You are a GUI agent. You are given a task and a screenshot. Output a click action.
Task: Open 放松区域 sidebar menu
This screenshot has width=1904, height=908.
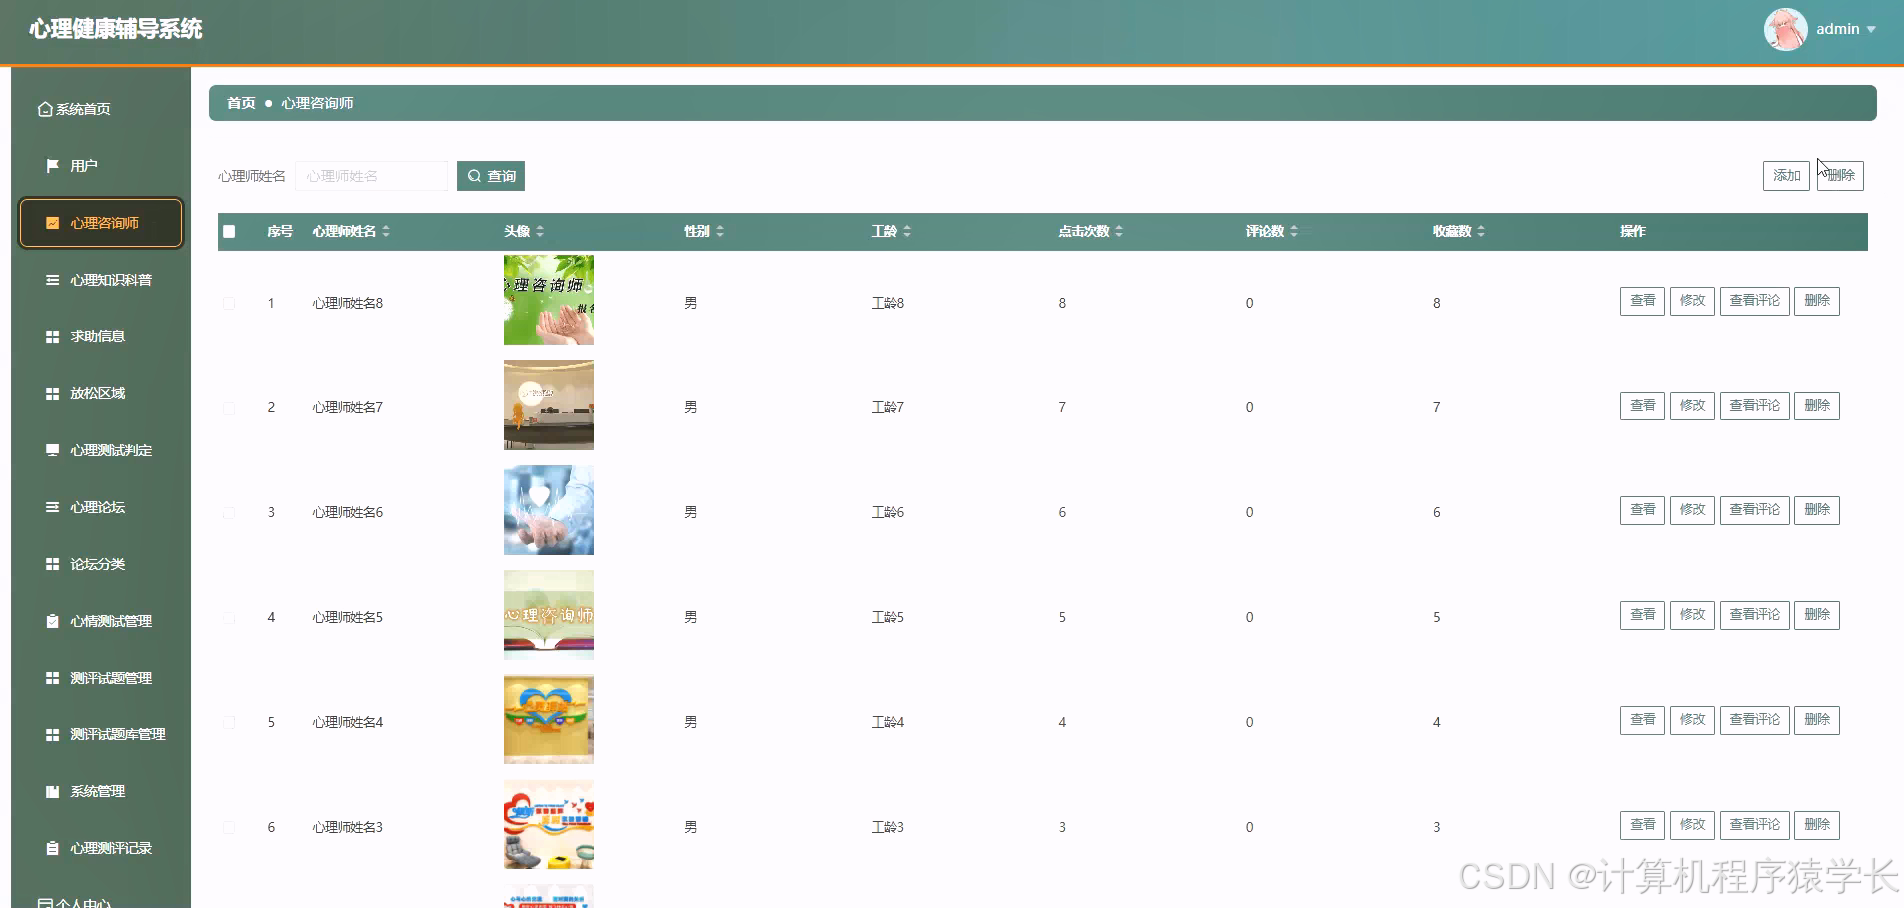click(x=100, y=394)
